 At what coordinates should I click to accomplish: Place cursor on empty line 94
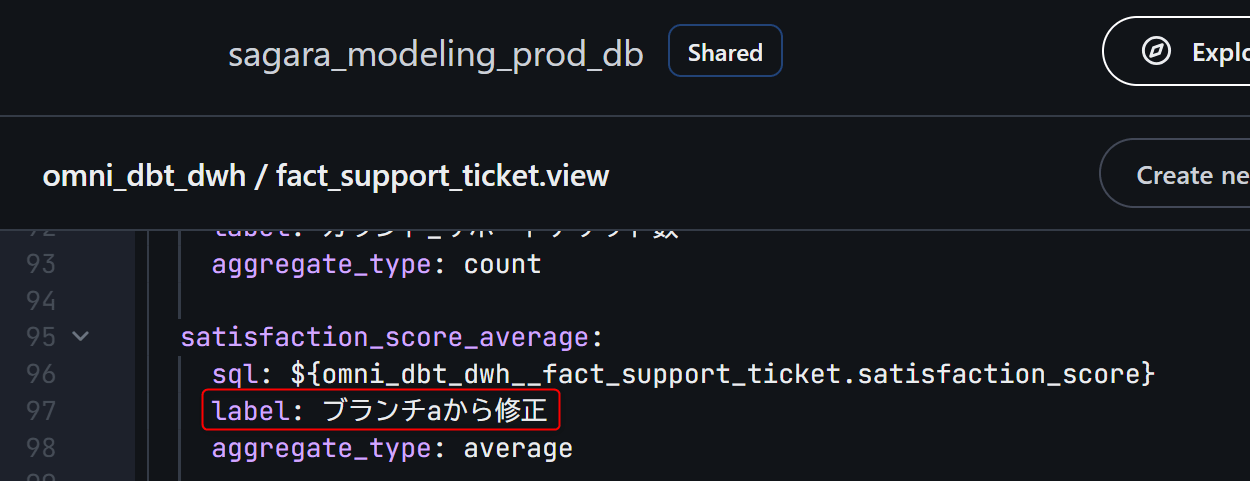click(400, 301)
